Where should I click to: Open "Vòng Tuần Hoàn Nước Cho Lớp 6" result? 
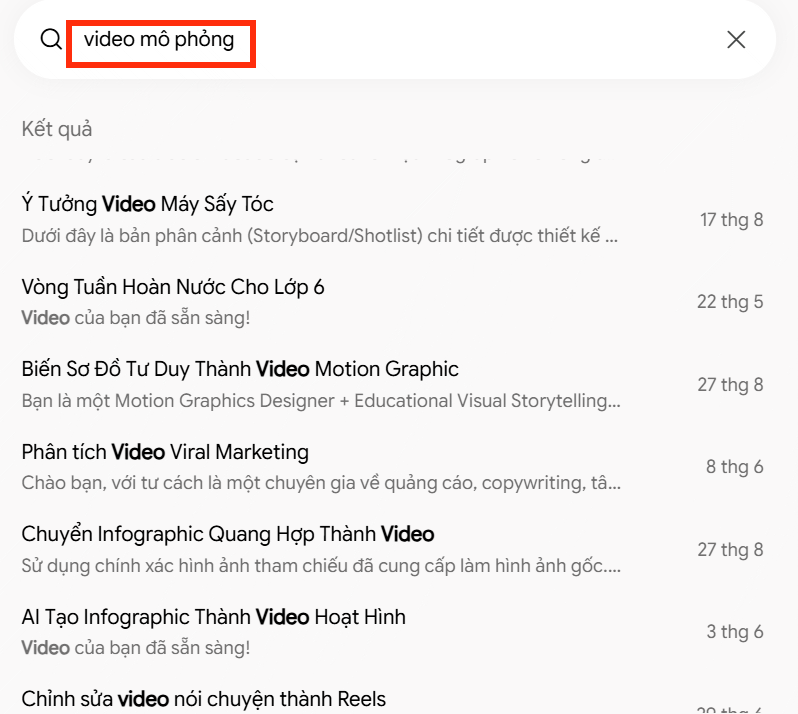point(173,287)
